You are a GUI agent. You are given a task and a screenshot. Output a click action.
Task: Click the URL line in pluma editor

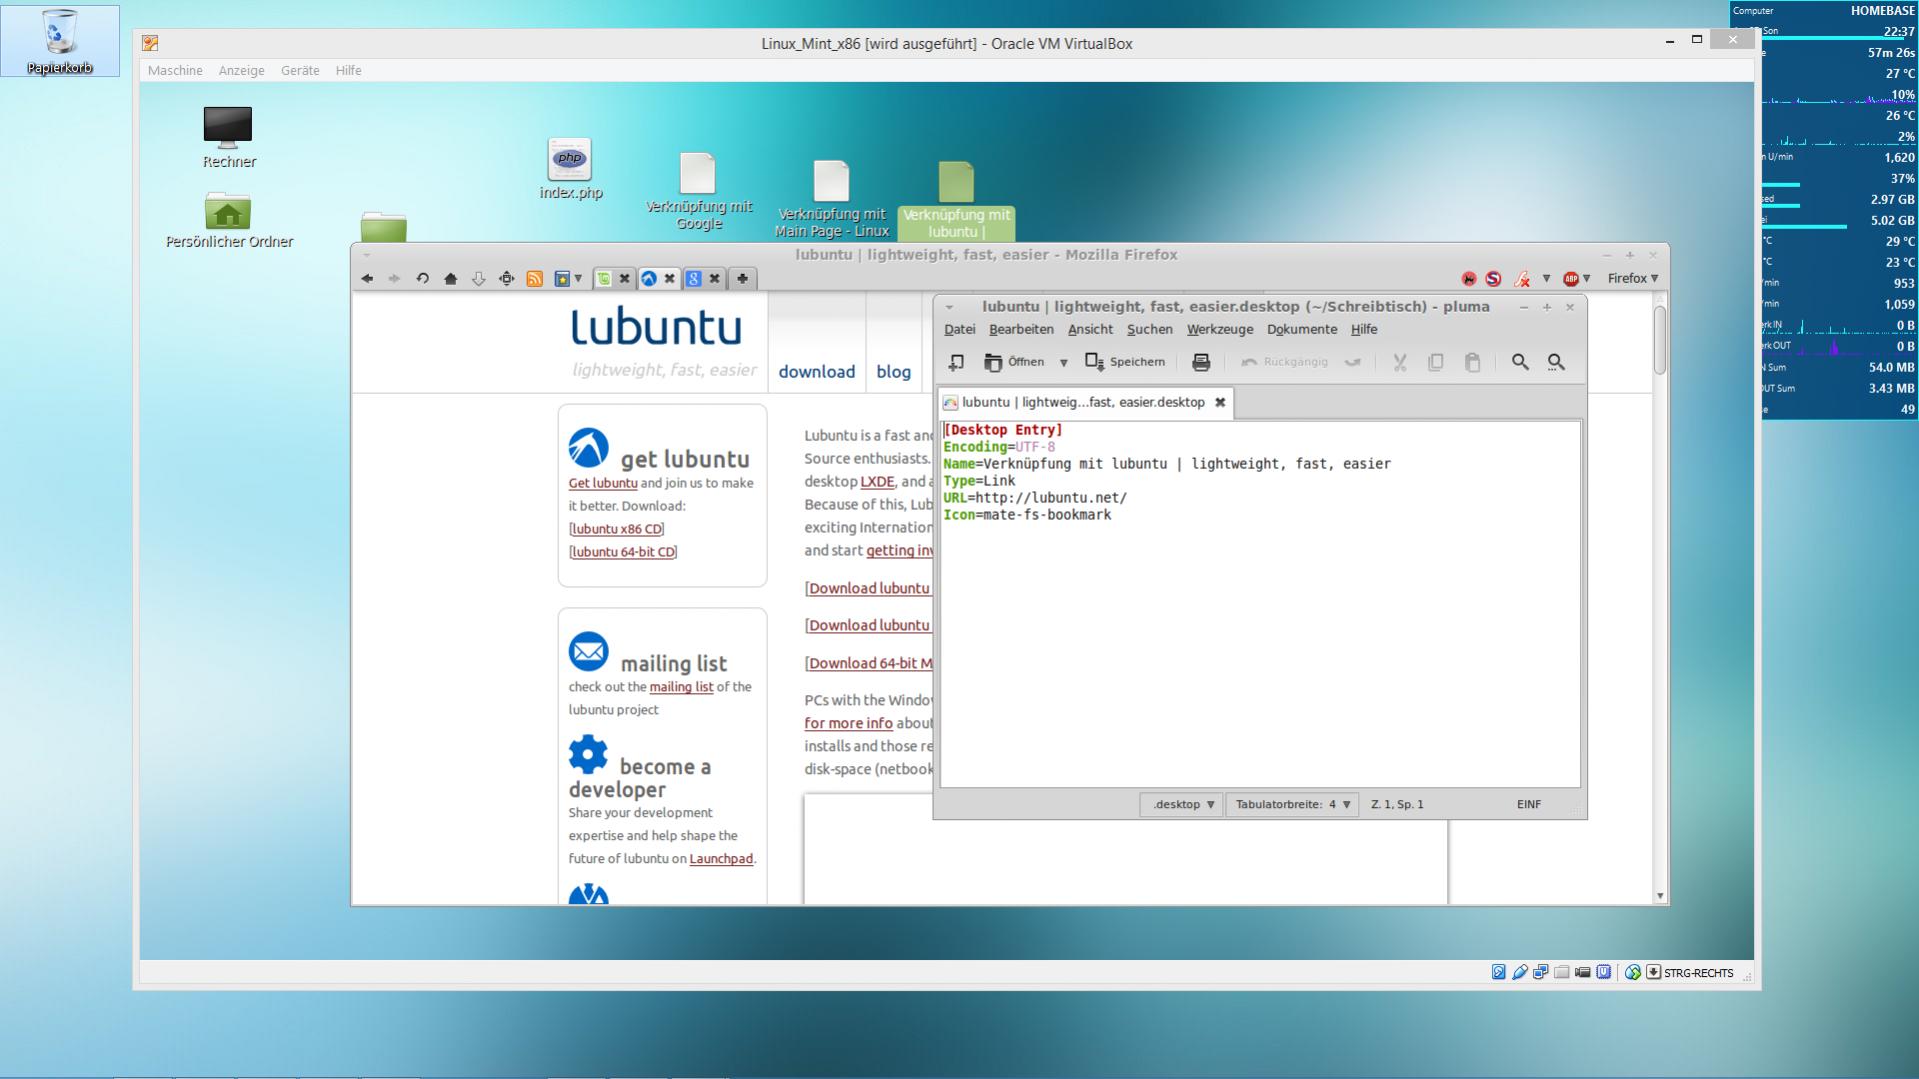1035,498
